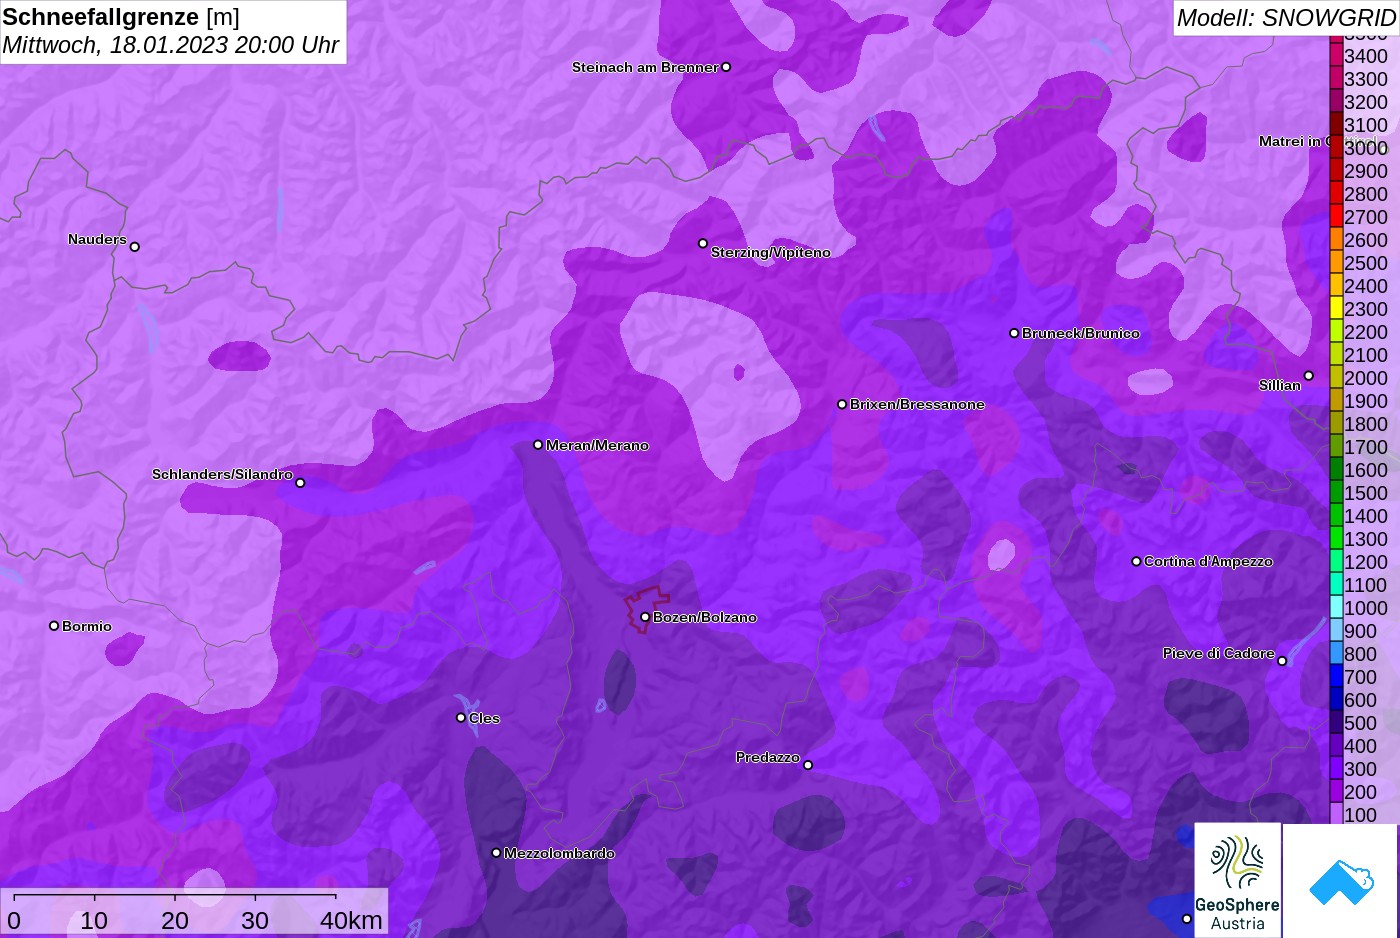Click the "Modell: SNOWGRID" label

(x=1286, y=18)
